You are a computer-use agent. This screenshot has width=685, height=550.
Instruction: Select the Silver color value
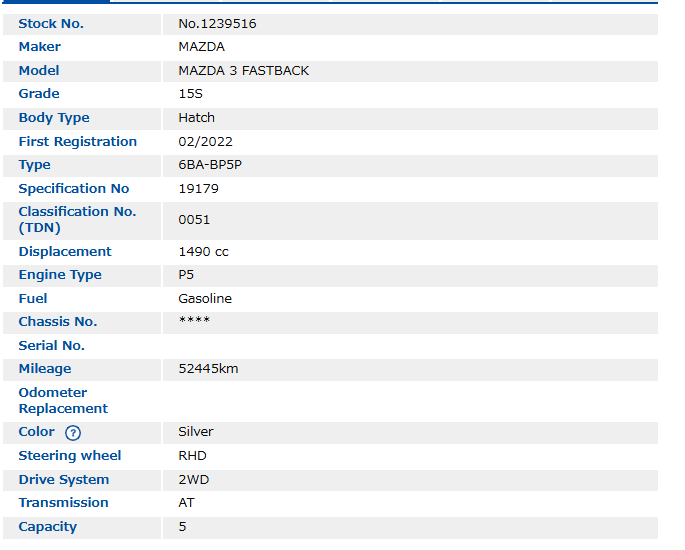(x=196, y=432)
